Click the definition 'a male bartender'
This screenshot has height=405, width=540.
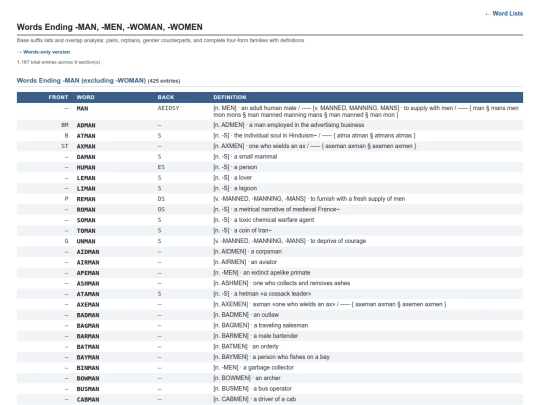pyautogui.click(x=276, y=336)
